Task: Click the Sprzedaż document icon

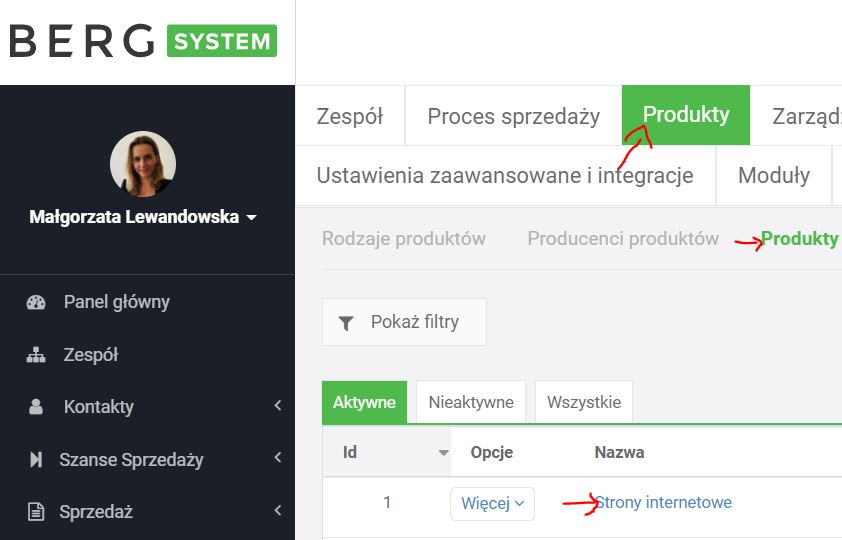Action: point(36,512)
